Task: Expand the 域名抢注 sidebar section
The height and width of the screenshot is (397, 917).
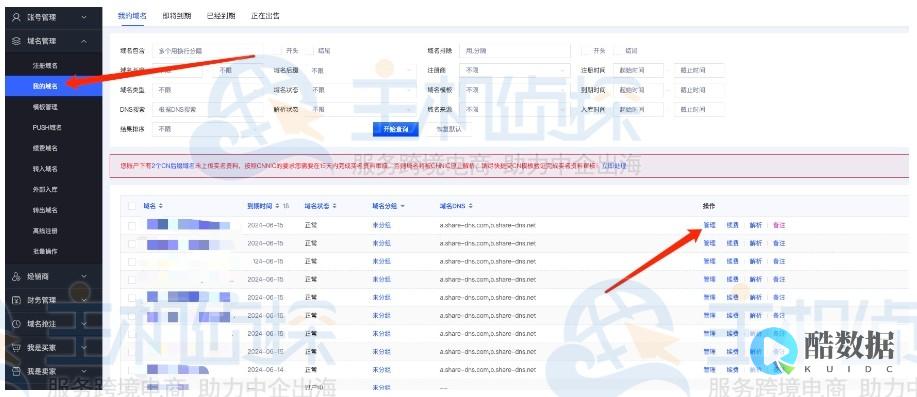Action: pyautogui.click(x=84, y=323)
